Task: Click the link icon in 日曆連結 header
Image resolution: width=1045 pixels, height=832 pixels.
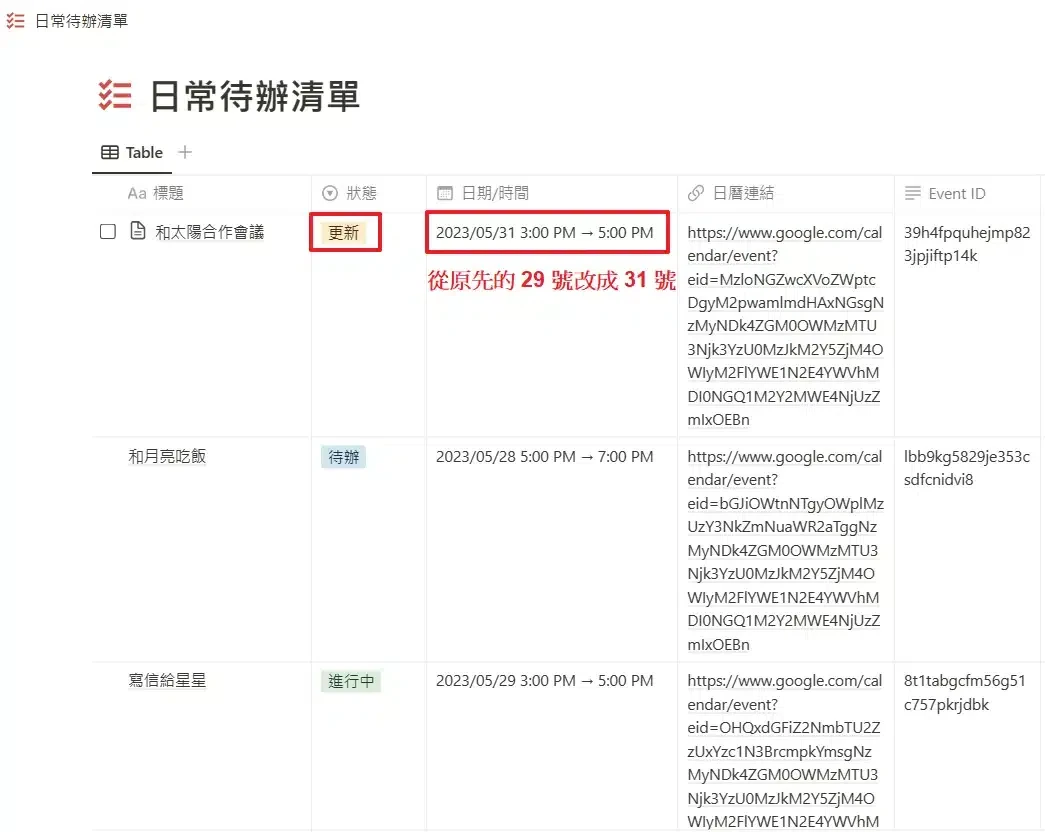Action: coord(696,193)
